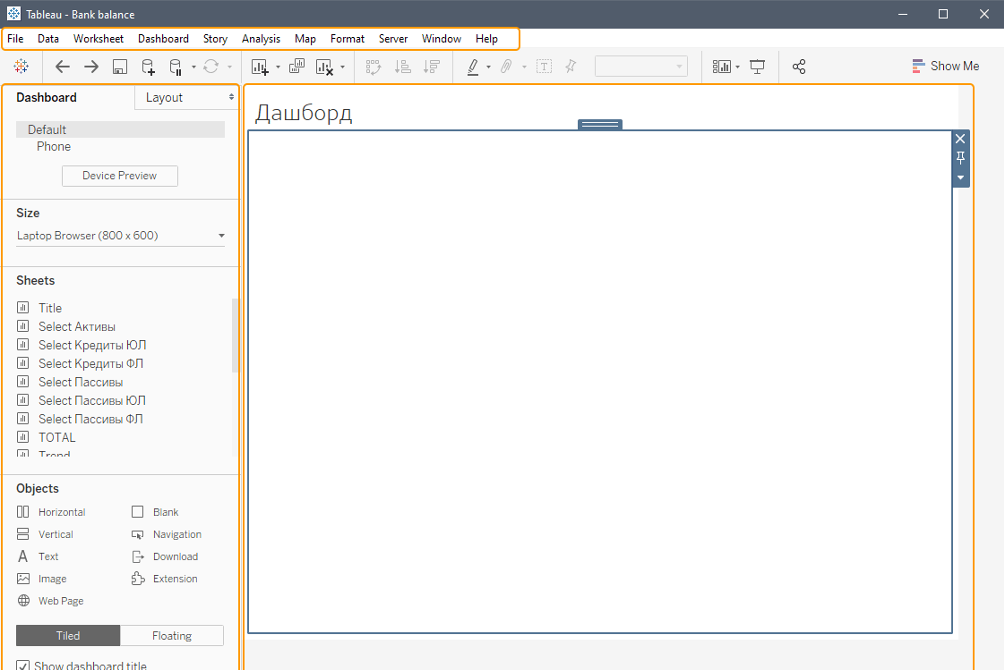Click the Sort ascending icon
The image size is (1004, 670).
tap(403, 66)
